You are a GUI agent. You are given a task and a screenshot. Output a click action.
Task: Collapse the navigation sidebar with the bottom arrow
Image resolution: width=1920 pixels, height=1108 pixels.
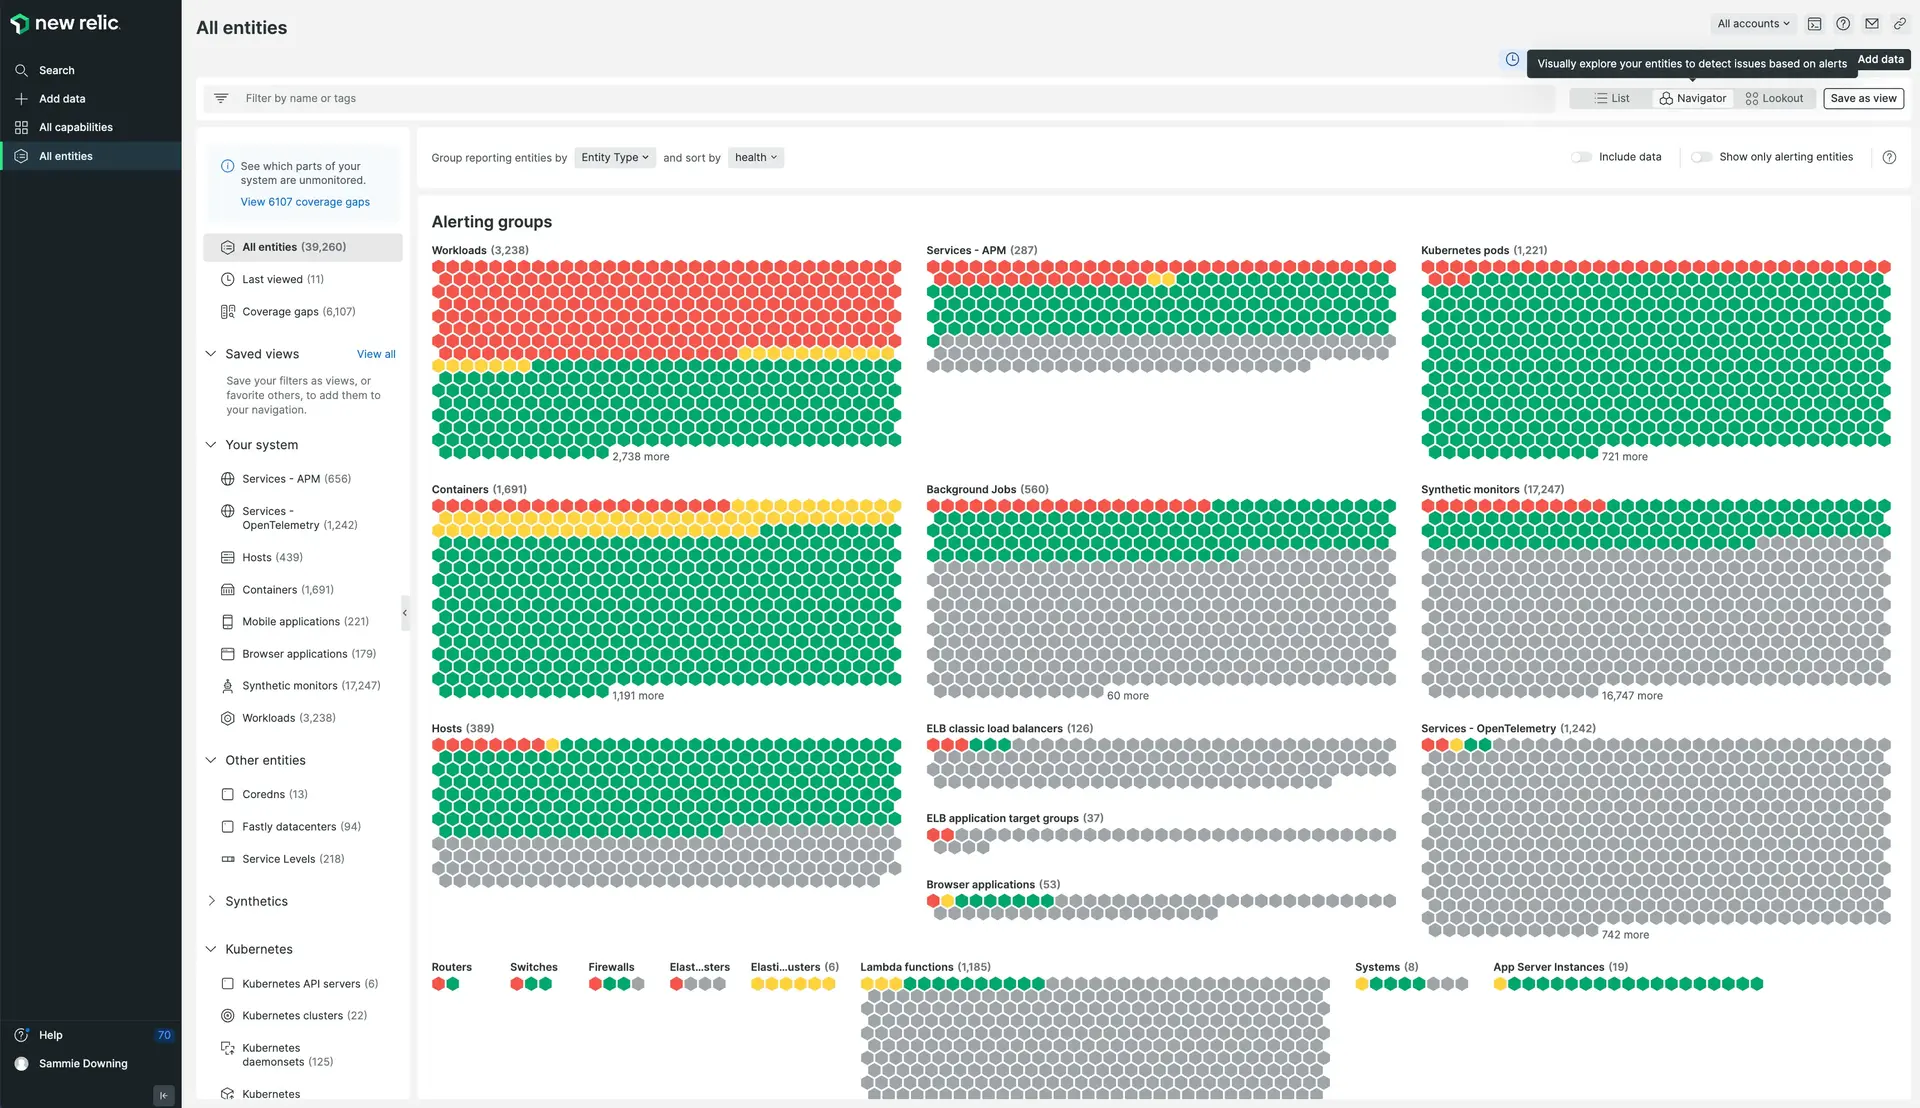(x=164, y=1095)
